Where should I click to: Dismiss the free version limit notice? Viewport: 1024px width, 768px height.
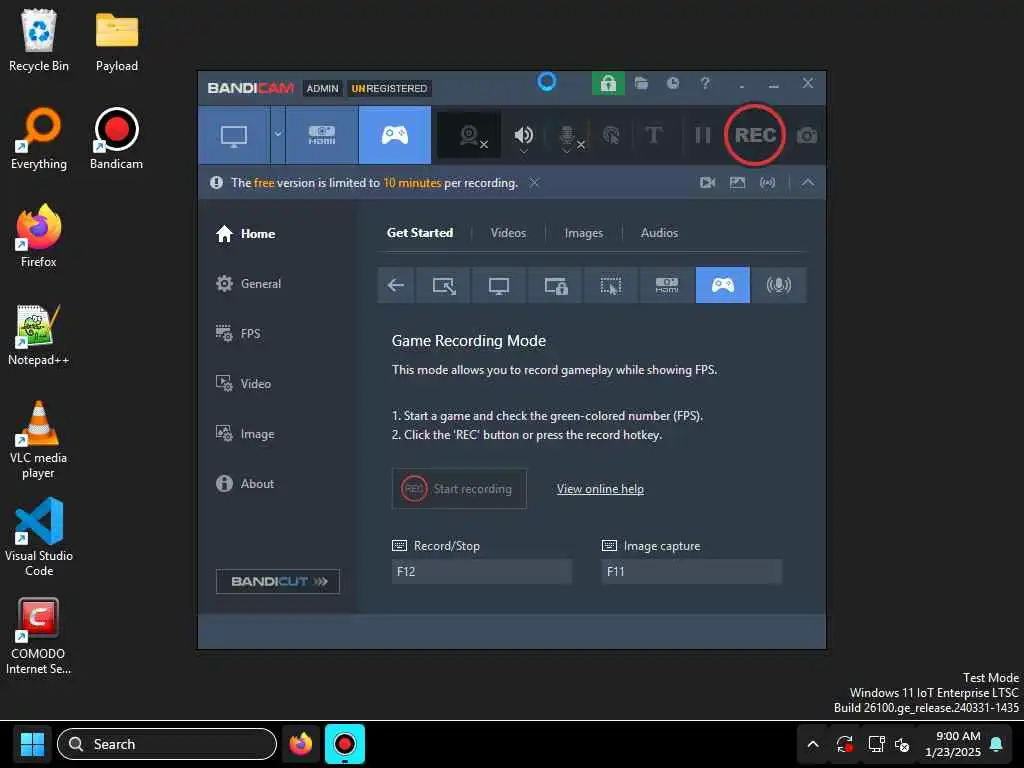[534, 183]
